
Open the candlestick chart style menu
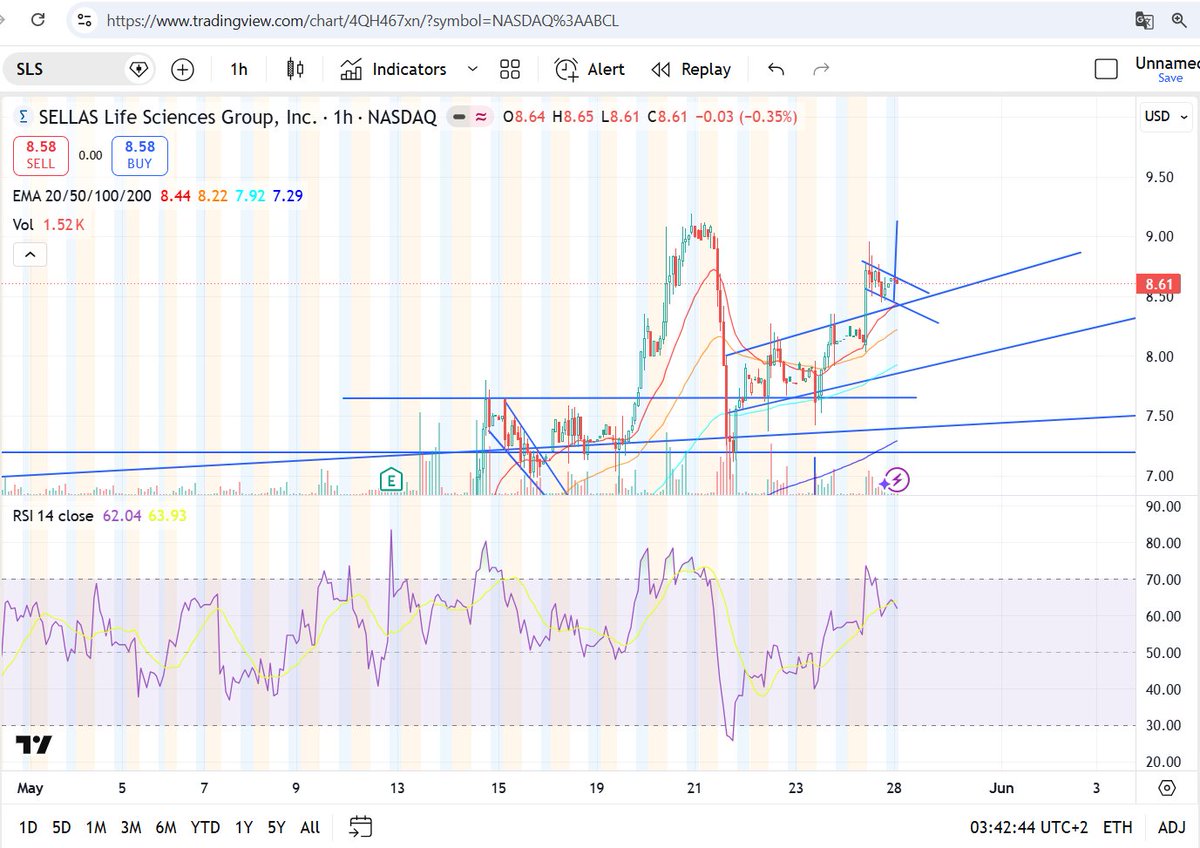(295, 69)
